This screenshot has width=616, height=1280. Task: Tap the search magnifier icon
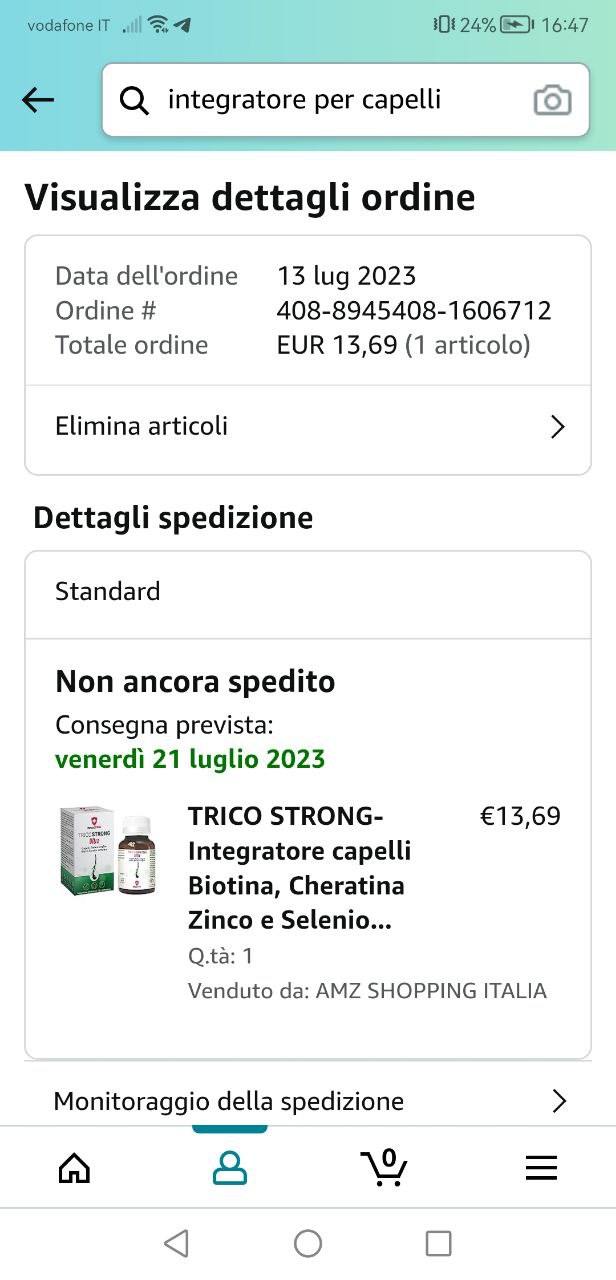[x=133, y=100]
